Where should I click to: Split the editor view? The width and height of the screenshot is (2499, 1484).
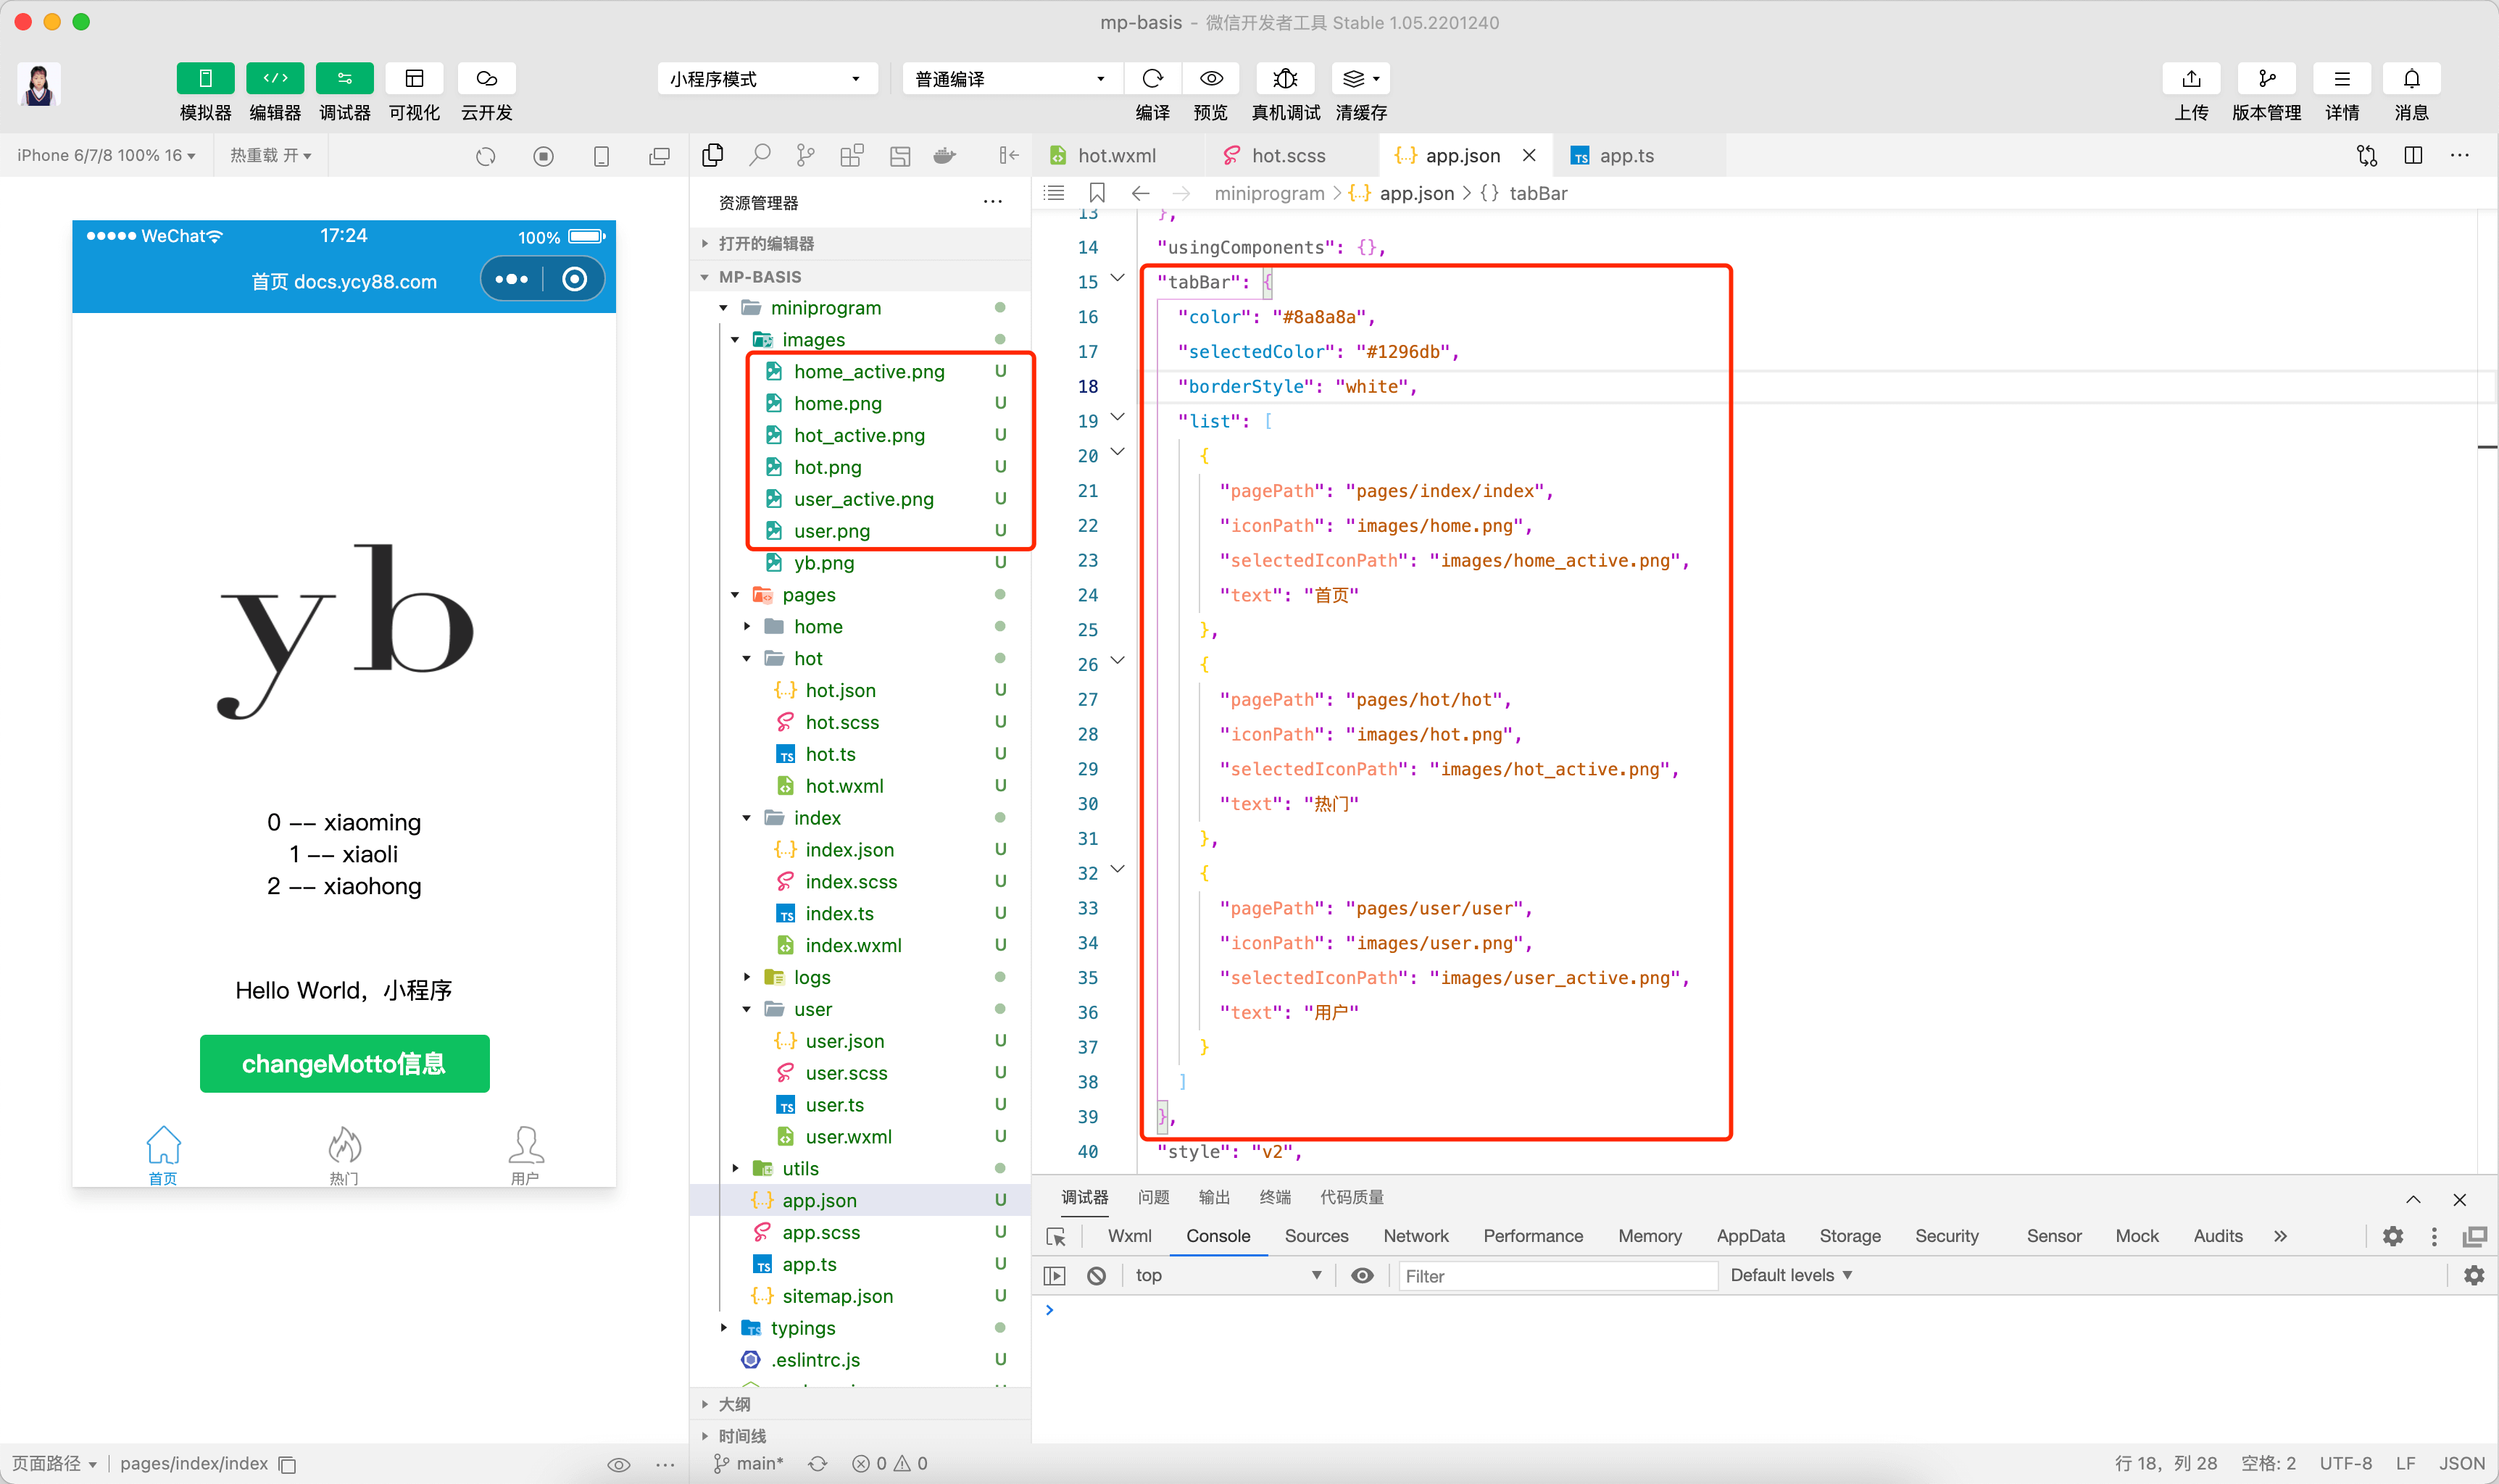[x=2413, y=155]
